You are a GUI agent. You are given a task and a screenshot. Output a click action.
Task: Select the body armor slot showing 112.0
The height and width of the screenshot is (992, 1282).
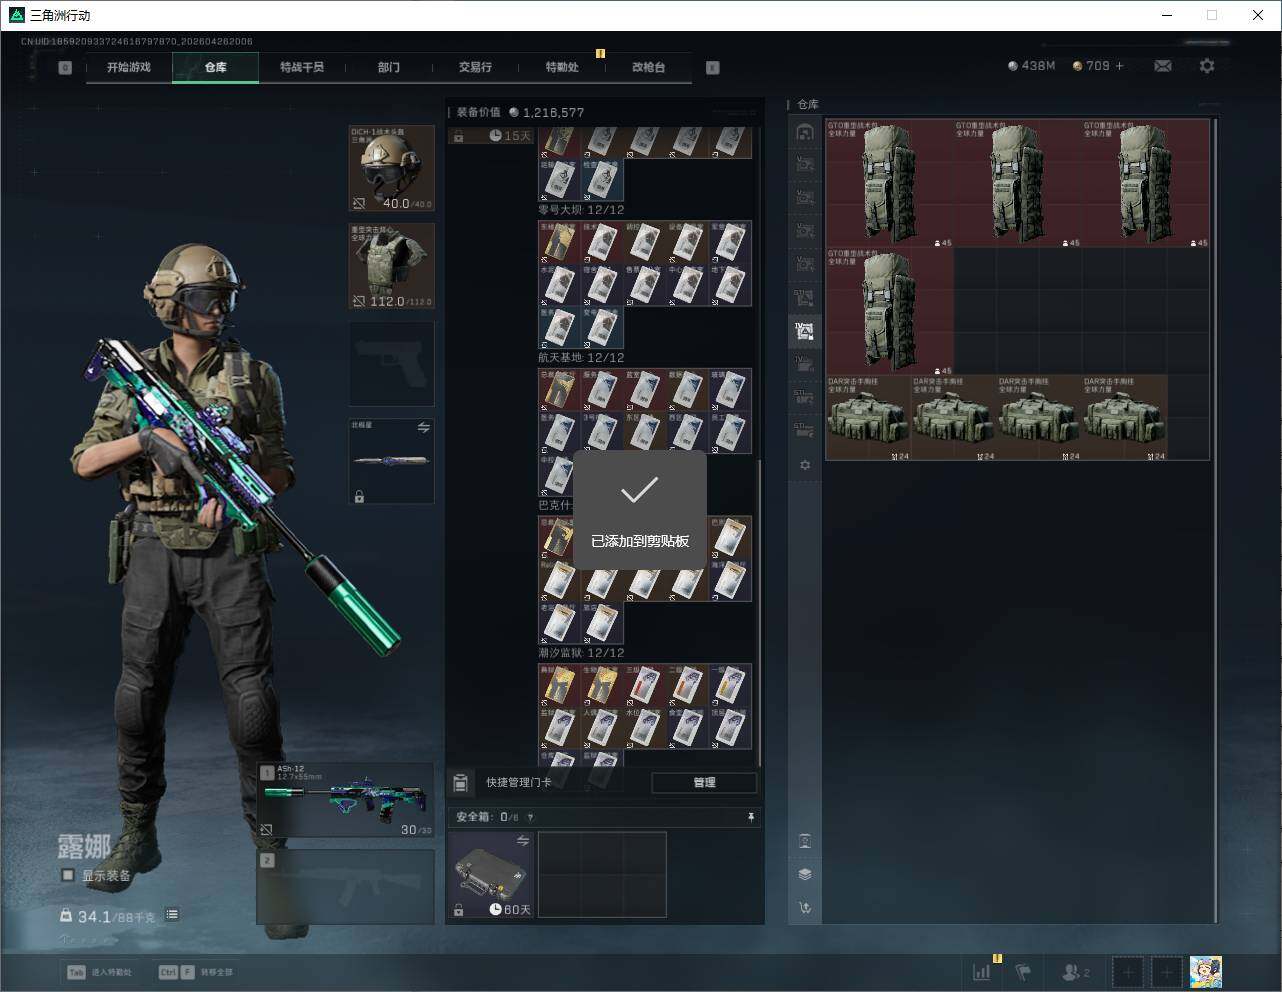391,266
